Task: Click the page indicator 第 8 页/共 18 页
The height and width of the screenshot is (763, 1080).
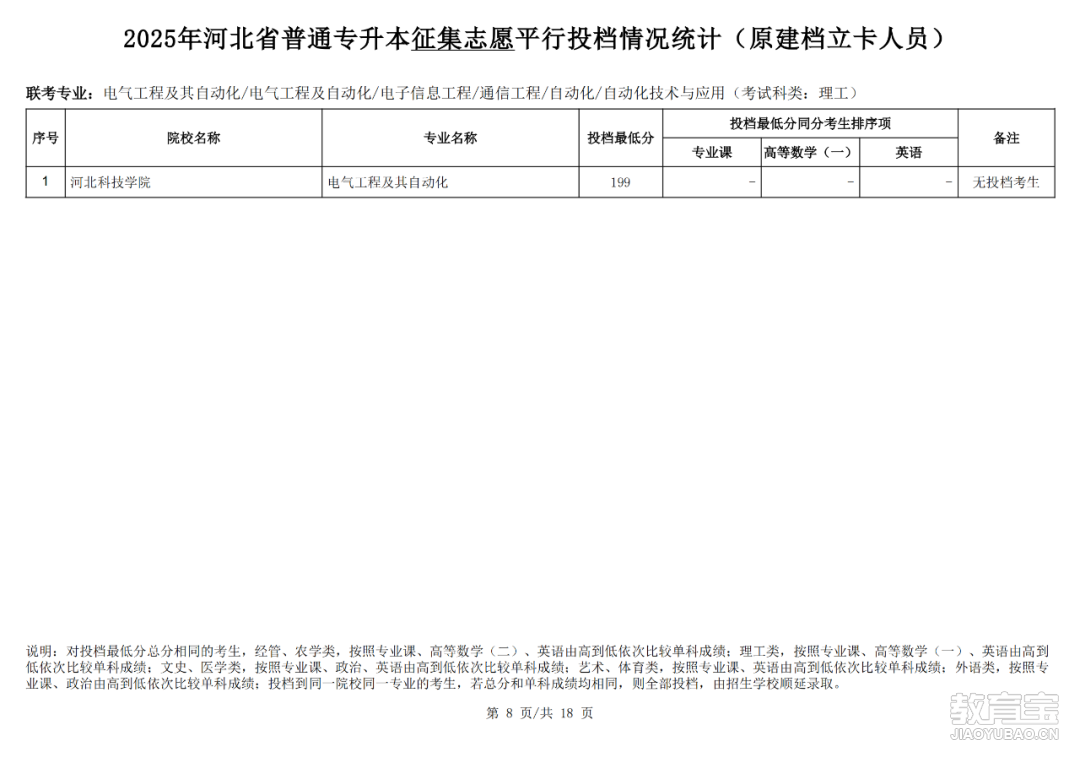Action: [539, 713]
